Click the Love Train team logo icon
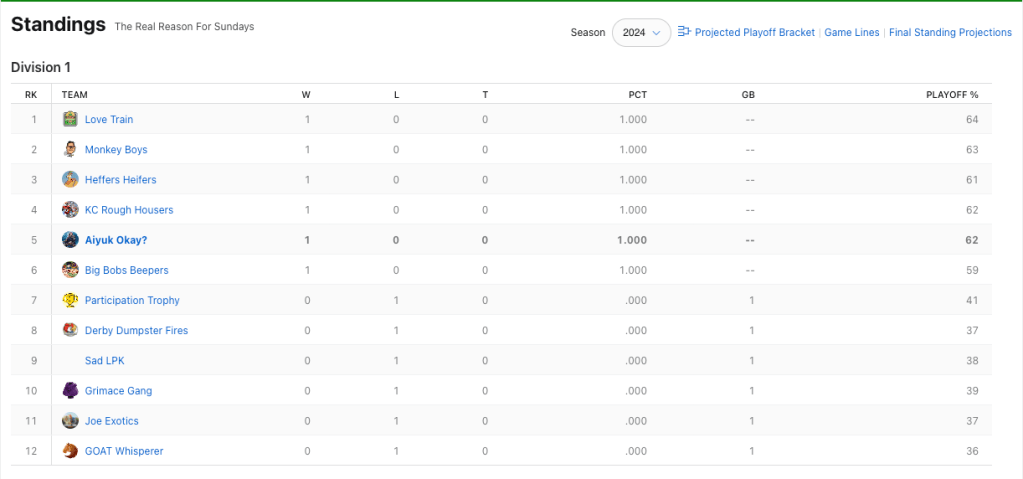This screenshot has width=1023, height=479. tap(70, 119)
